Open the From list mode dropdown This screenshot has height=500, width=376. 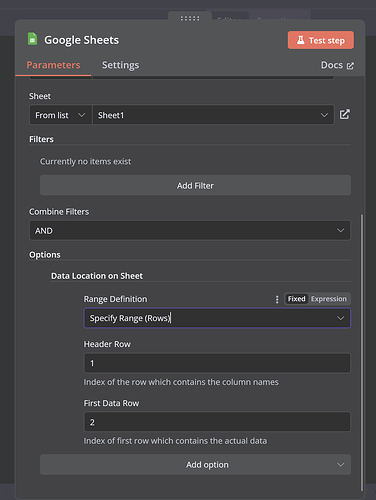click(60, 115)
